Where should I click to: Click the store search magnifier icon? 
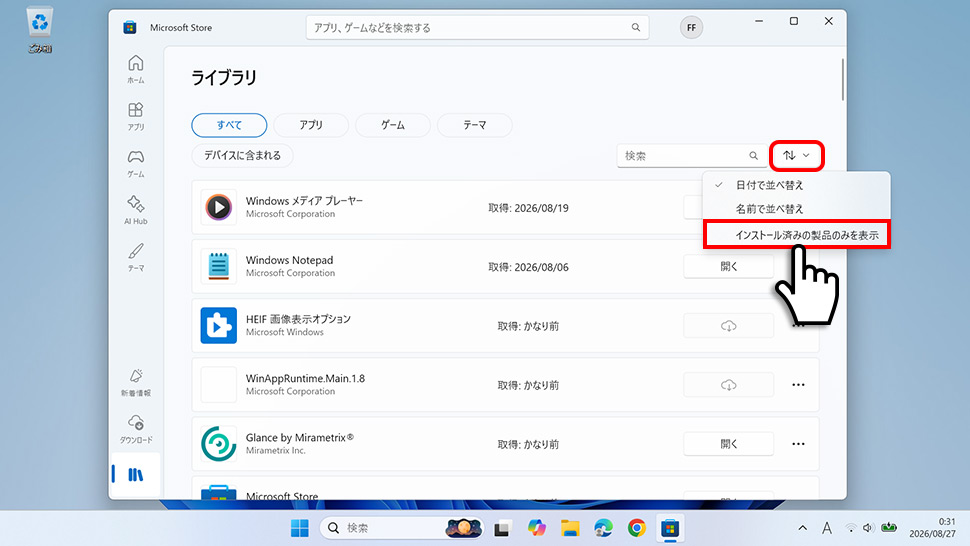(635, 27)
